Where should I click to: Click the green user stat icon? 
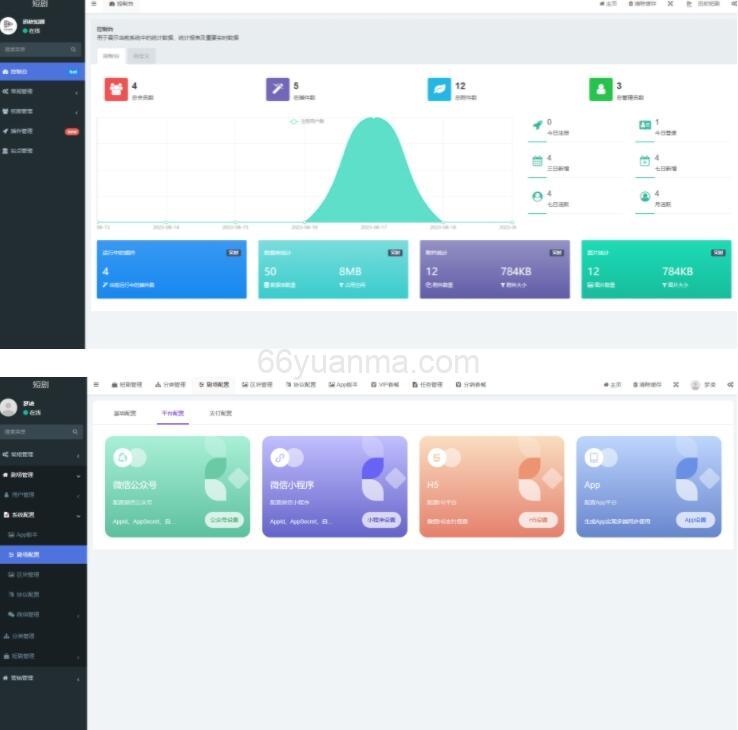[600, 90]
